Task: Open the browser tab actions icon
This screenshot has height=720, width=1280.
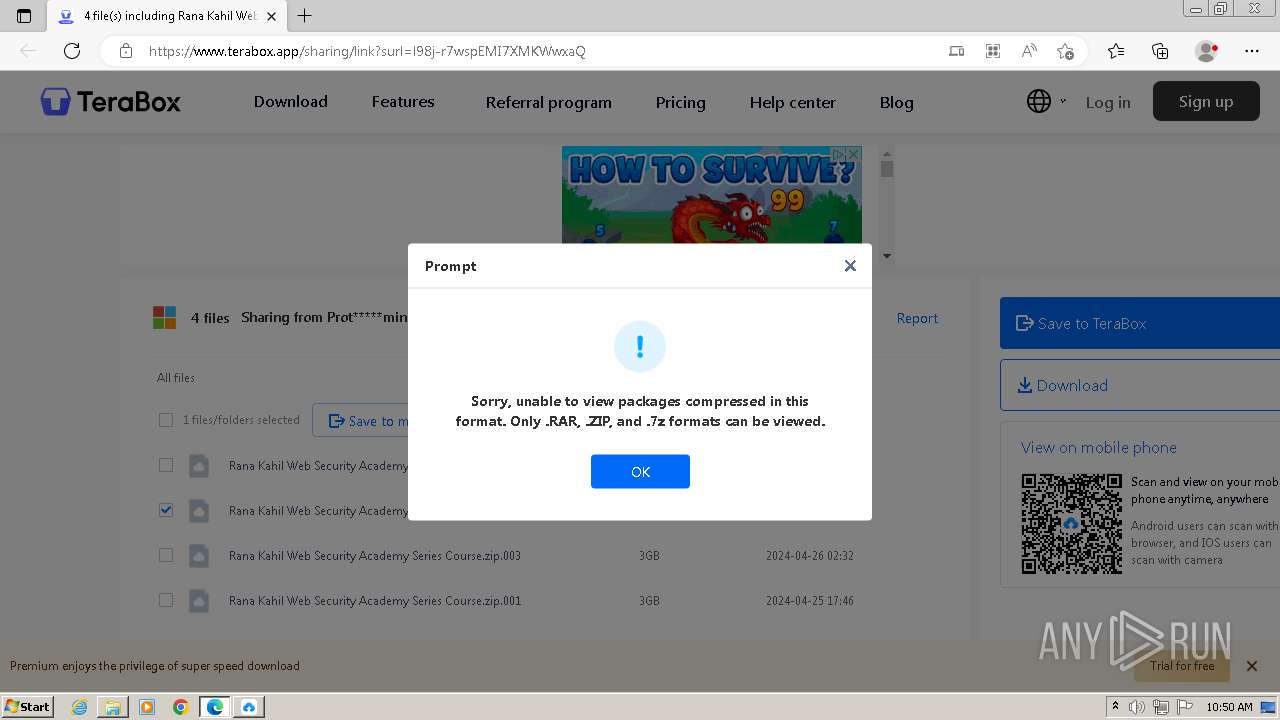Action: pyautogui.click(x=24, y=16)
